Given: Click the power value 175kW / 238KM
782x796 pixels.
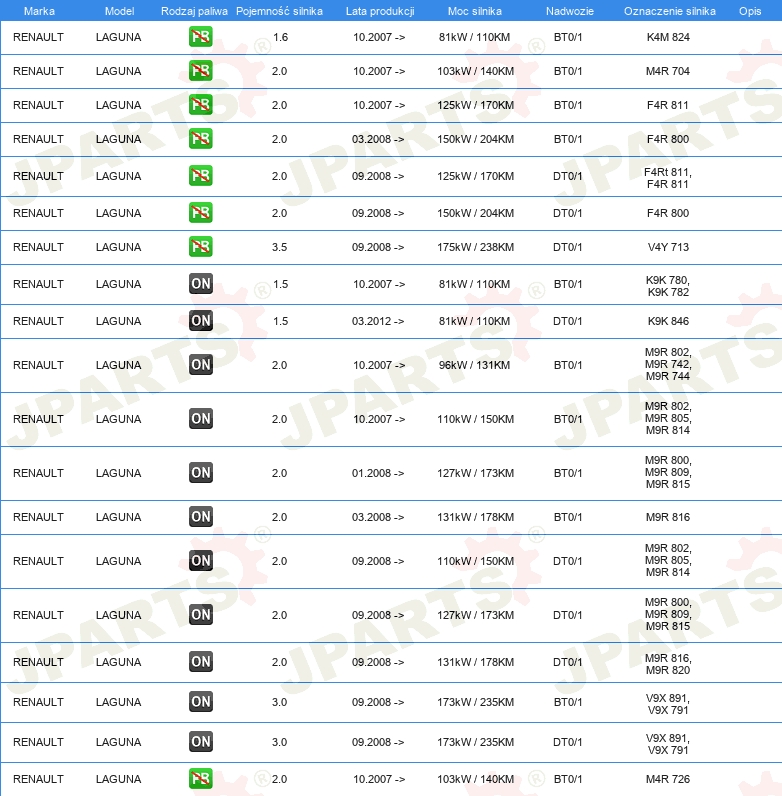Looking at the screenshot, I should pos(475,247).
